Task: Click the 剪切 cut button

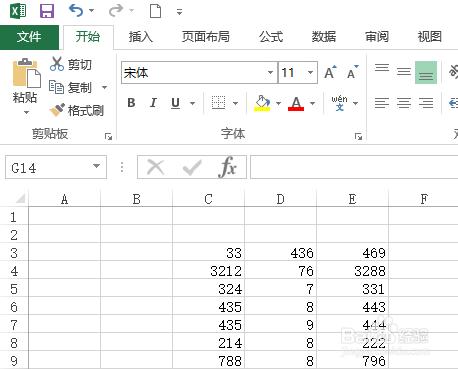Action: click(71, 64)
